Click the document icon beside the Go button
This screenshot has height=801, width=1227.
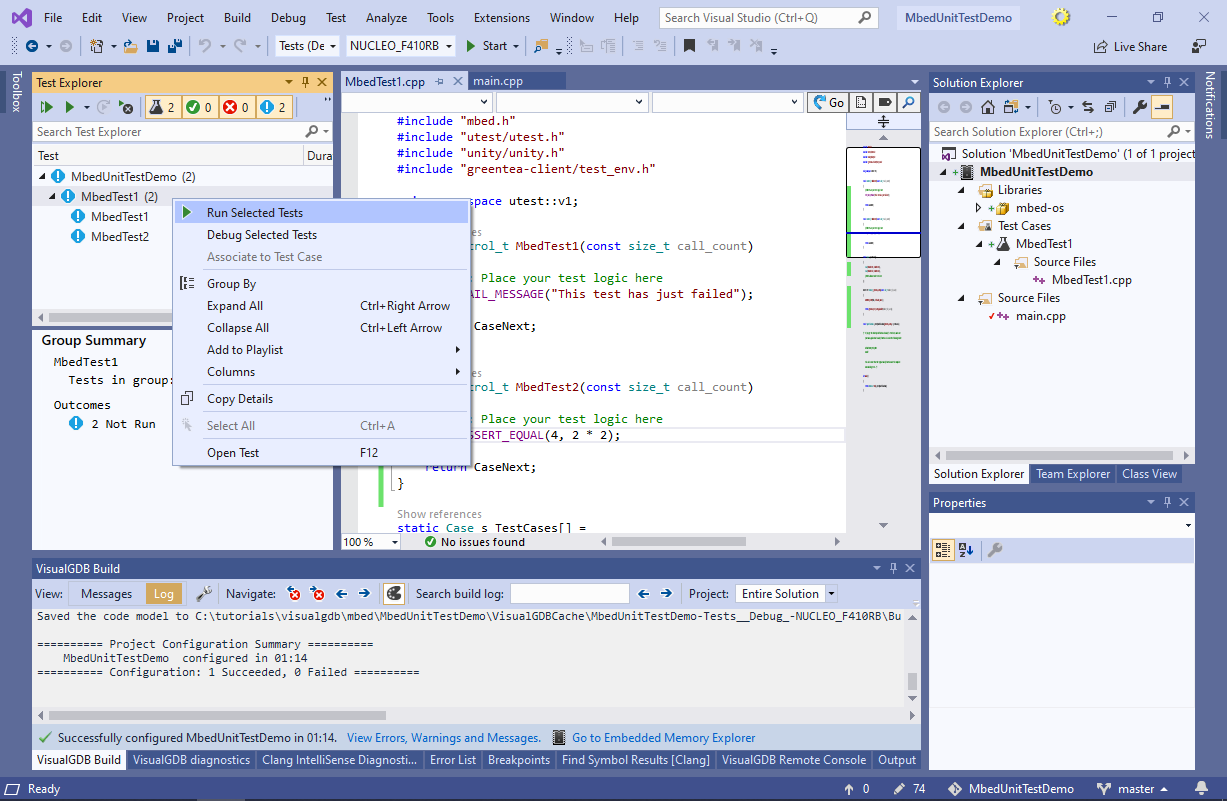click(x=861, y=102)
